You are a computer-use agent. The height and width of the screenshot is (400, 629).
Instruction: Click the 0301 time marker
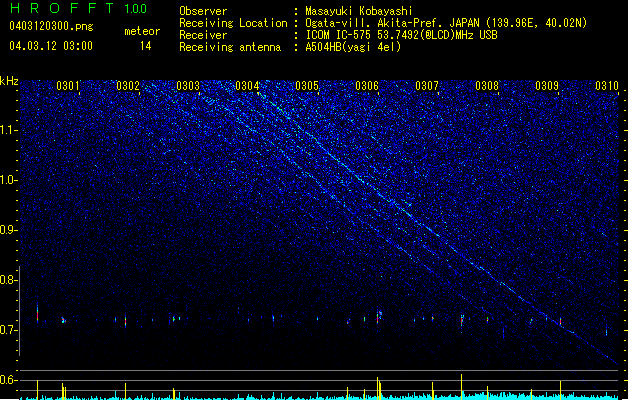(x=68, y=86)
